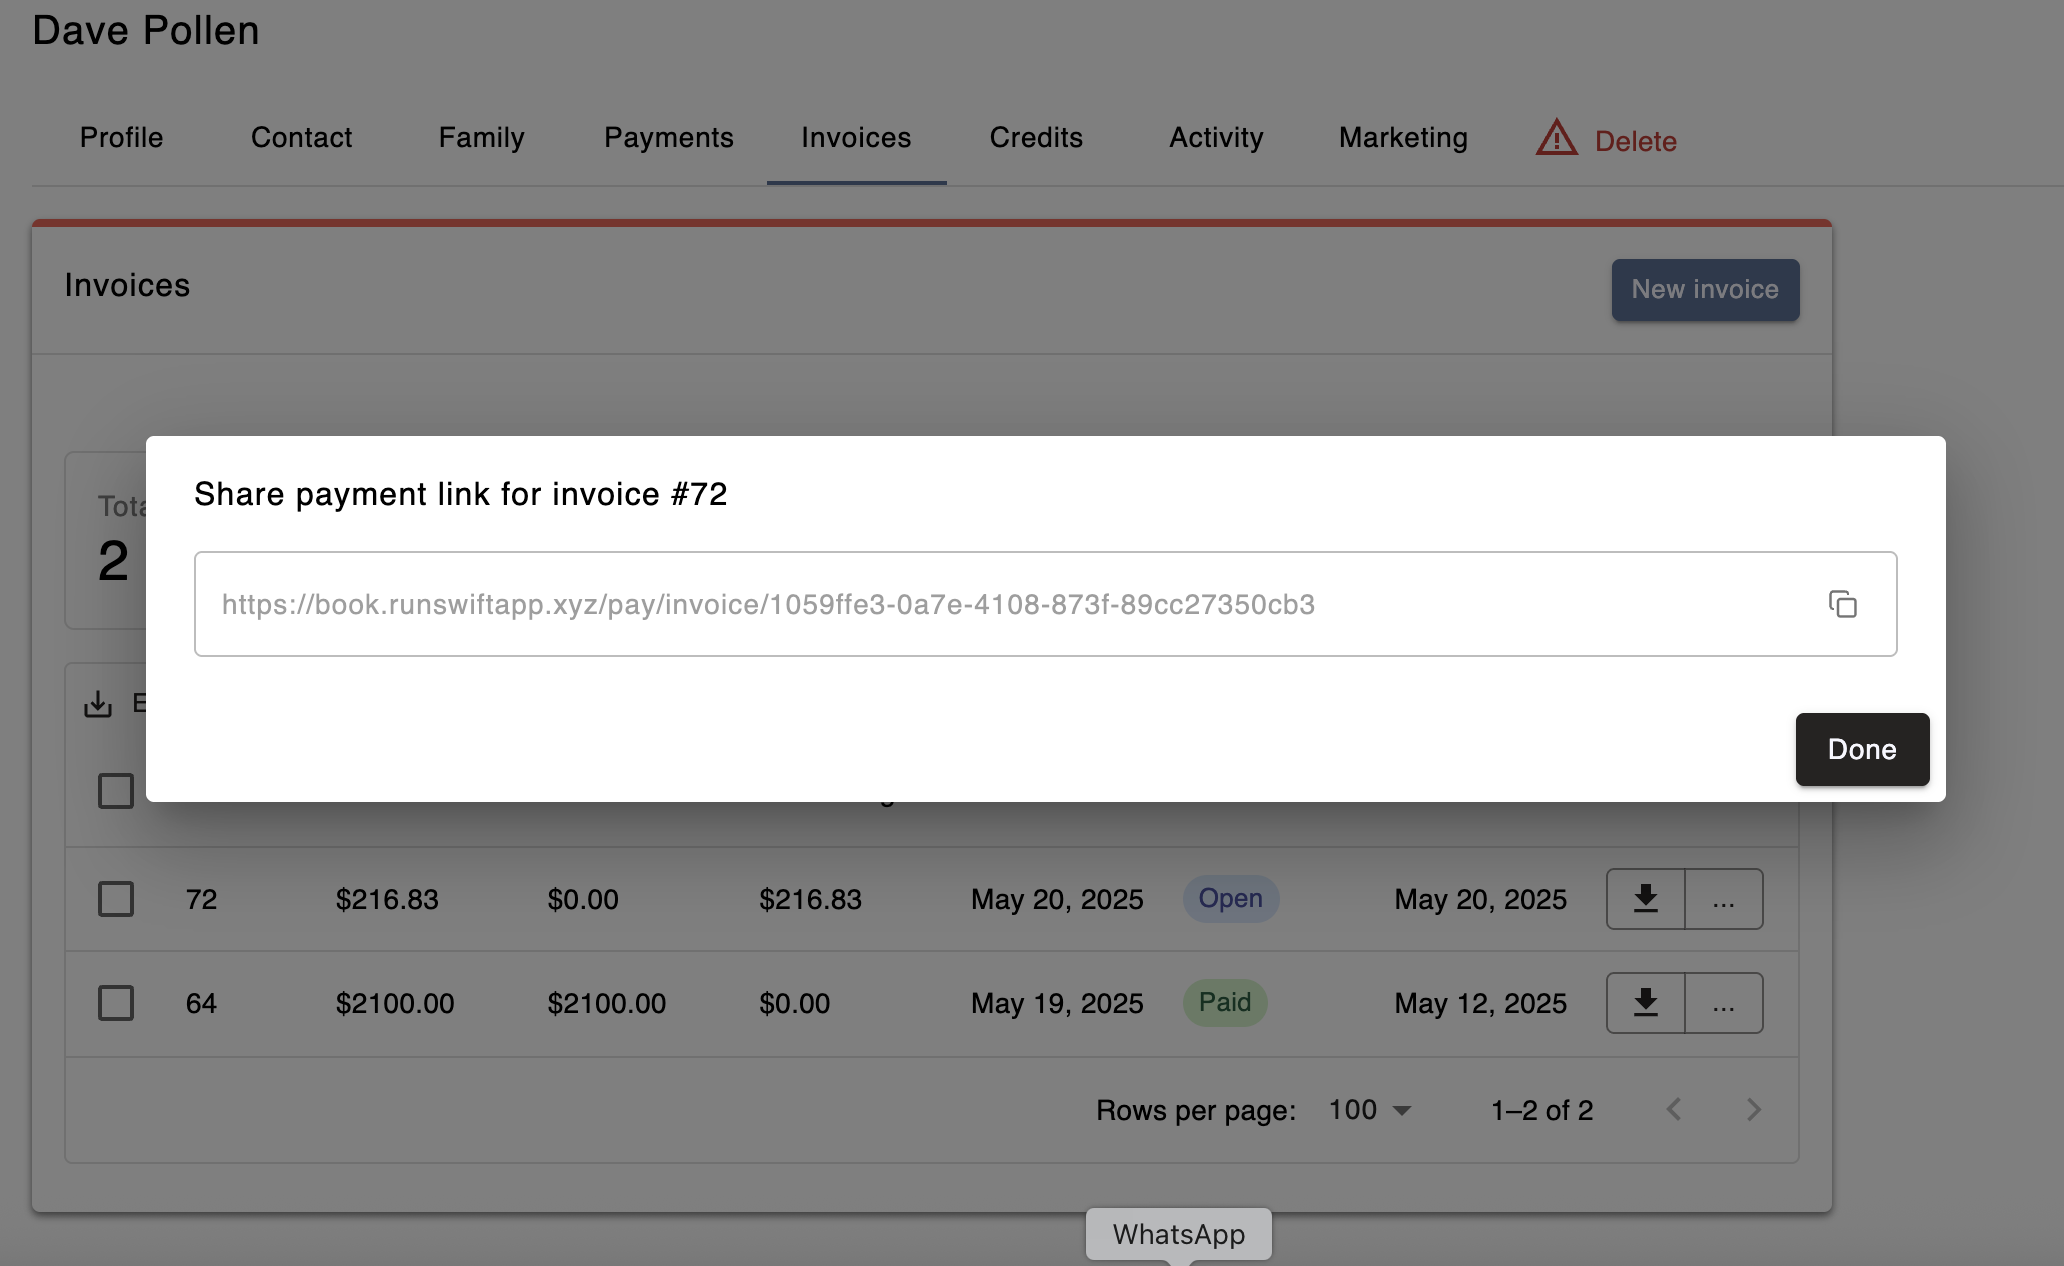This screenshot has height=1266, width=2064.
Task: Select the checkbox for invoice 72
Action: click(116, 899)
